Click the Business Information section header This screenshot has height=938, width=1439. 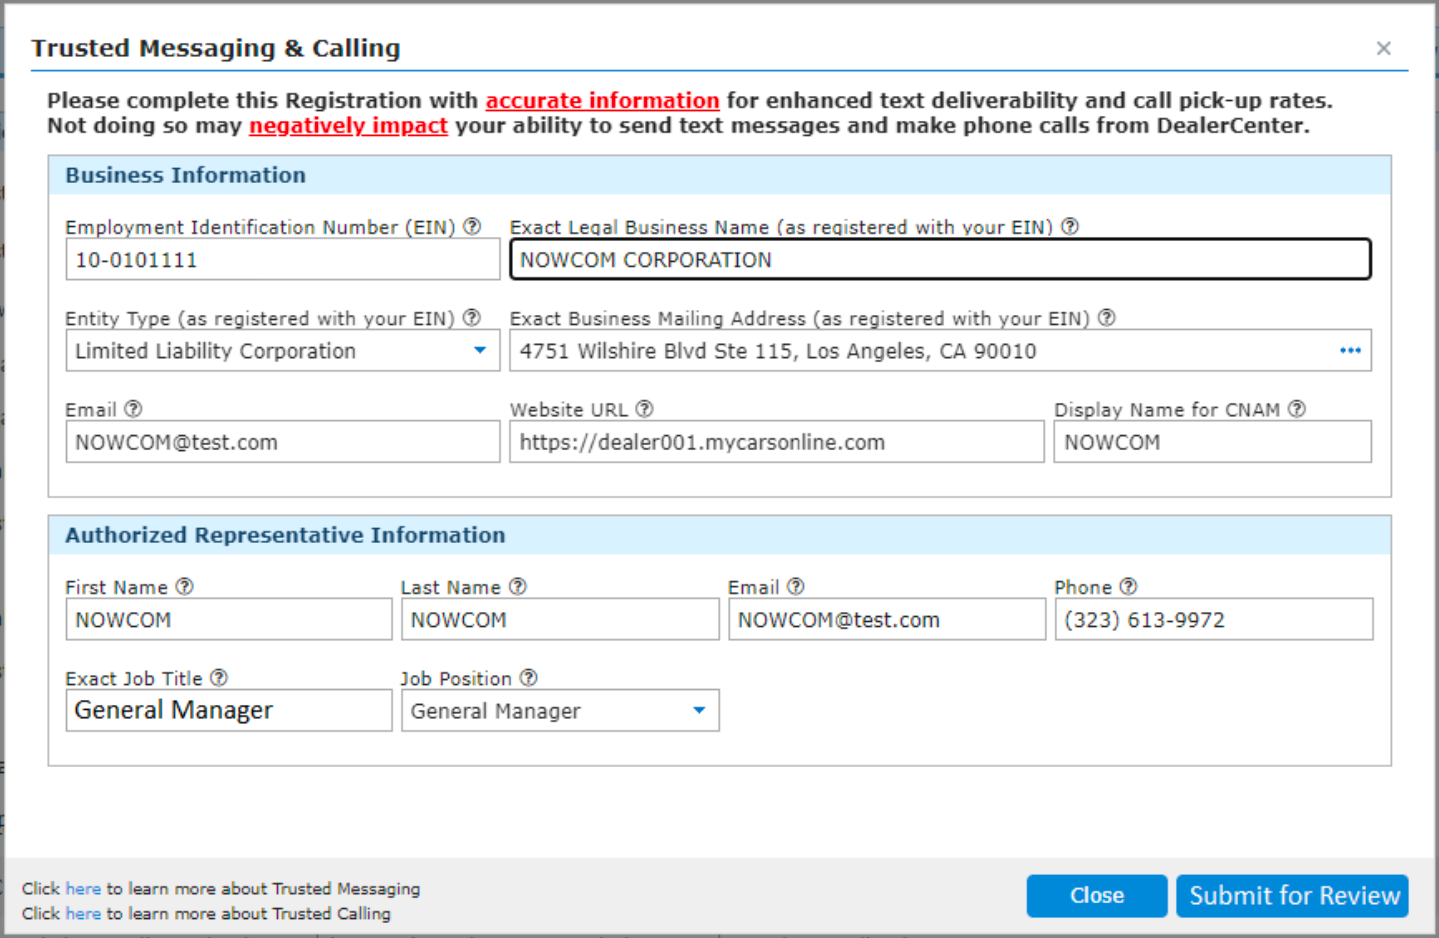(719, 175)
